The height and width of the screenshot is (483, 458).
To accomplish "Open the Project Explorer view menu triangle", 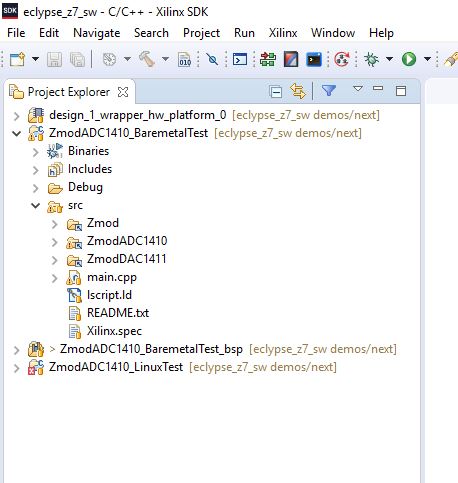I will pyautogui.click(x=358, y=88).
